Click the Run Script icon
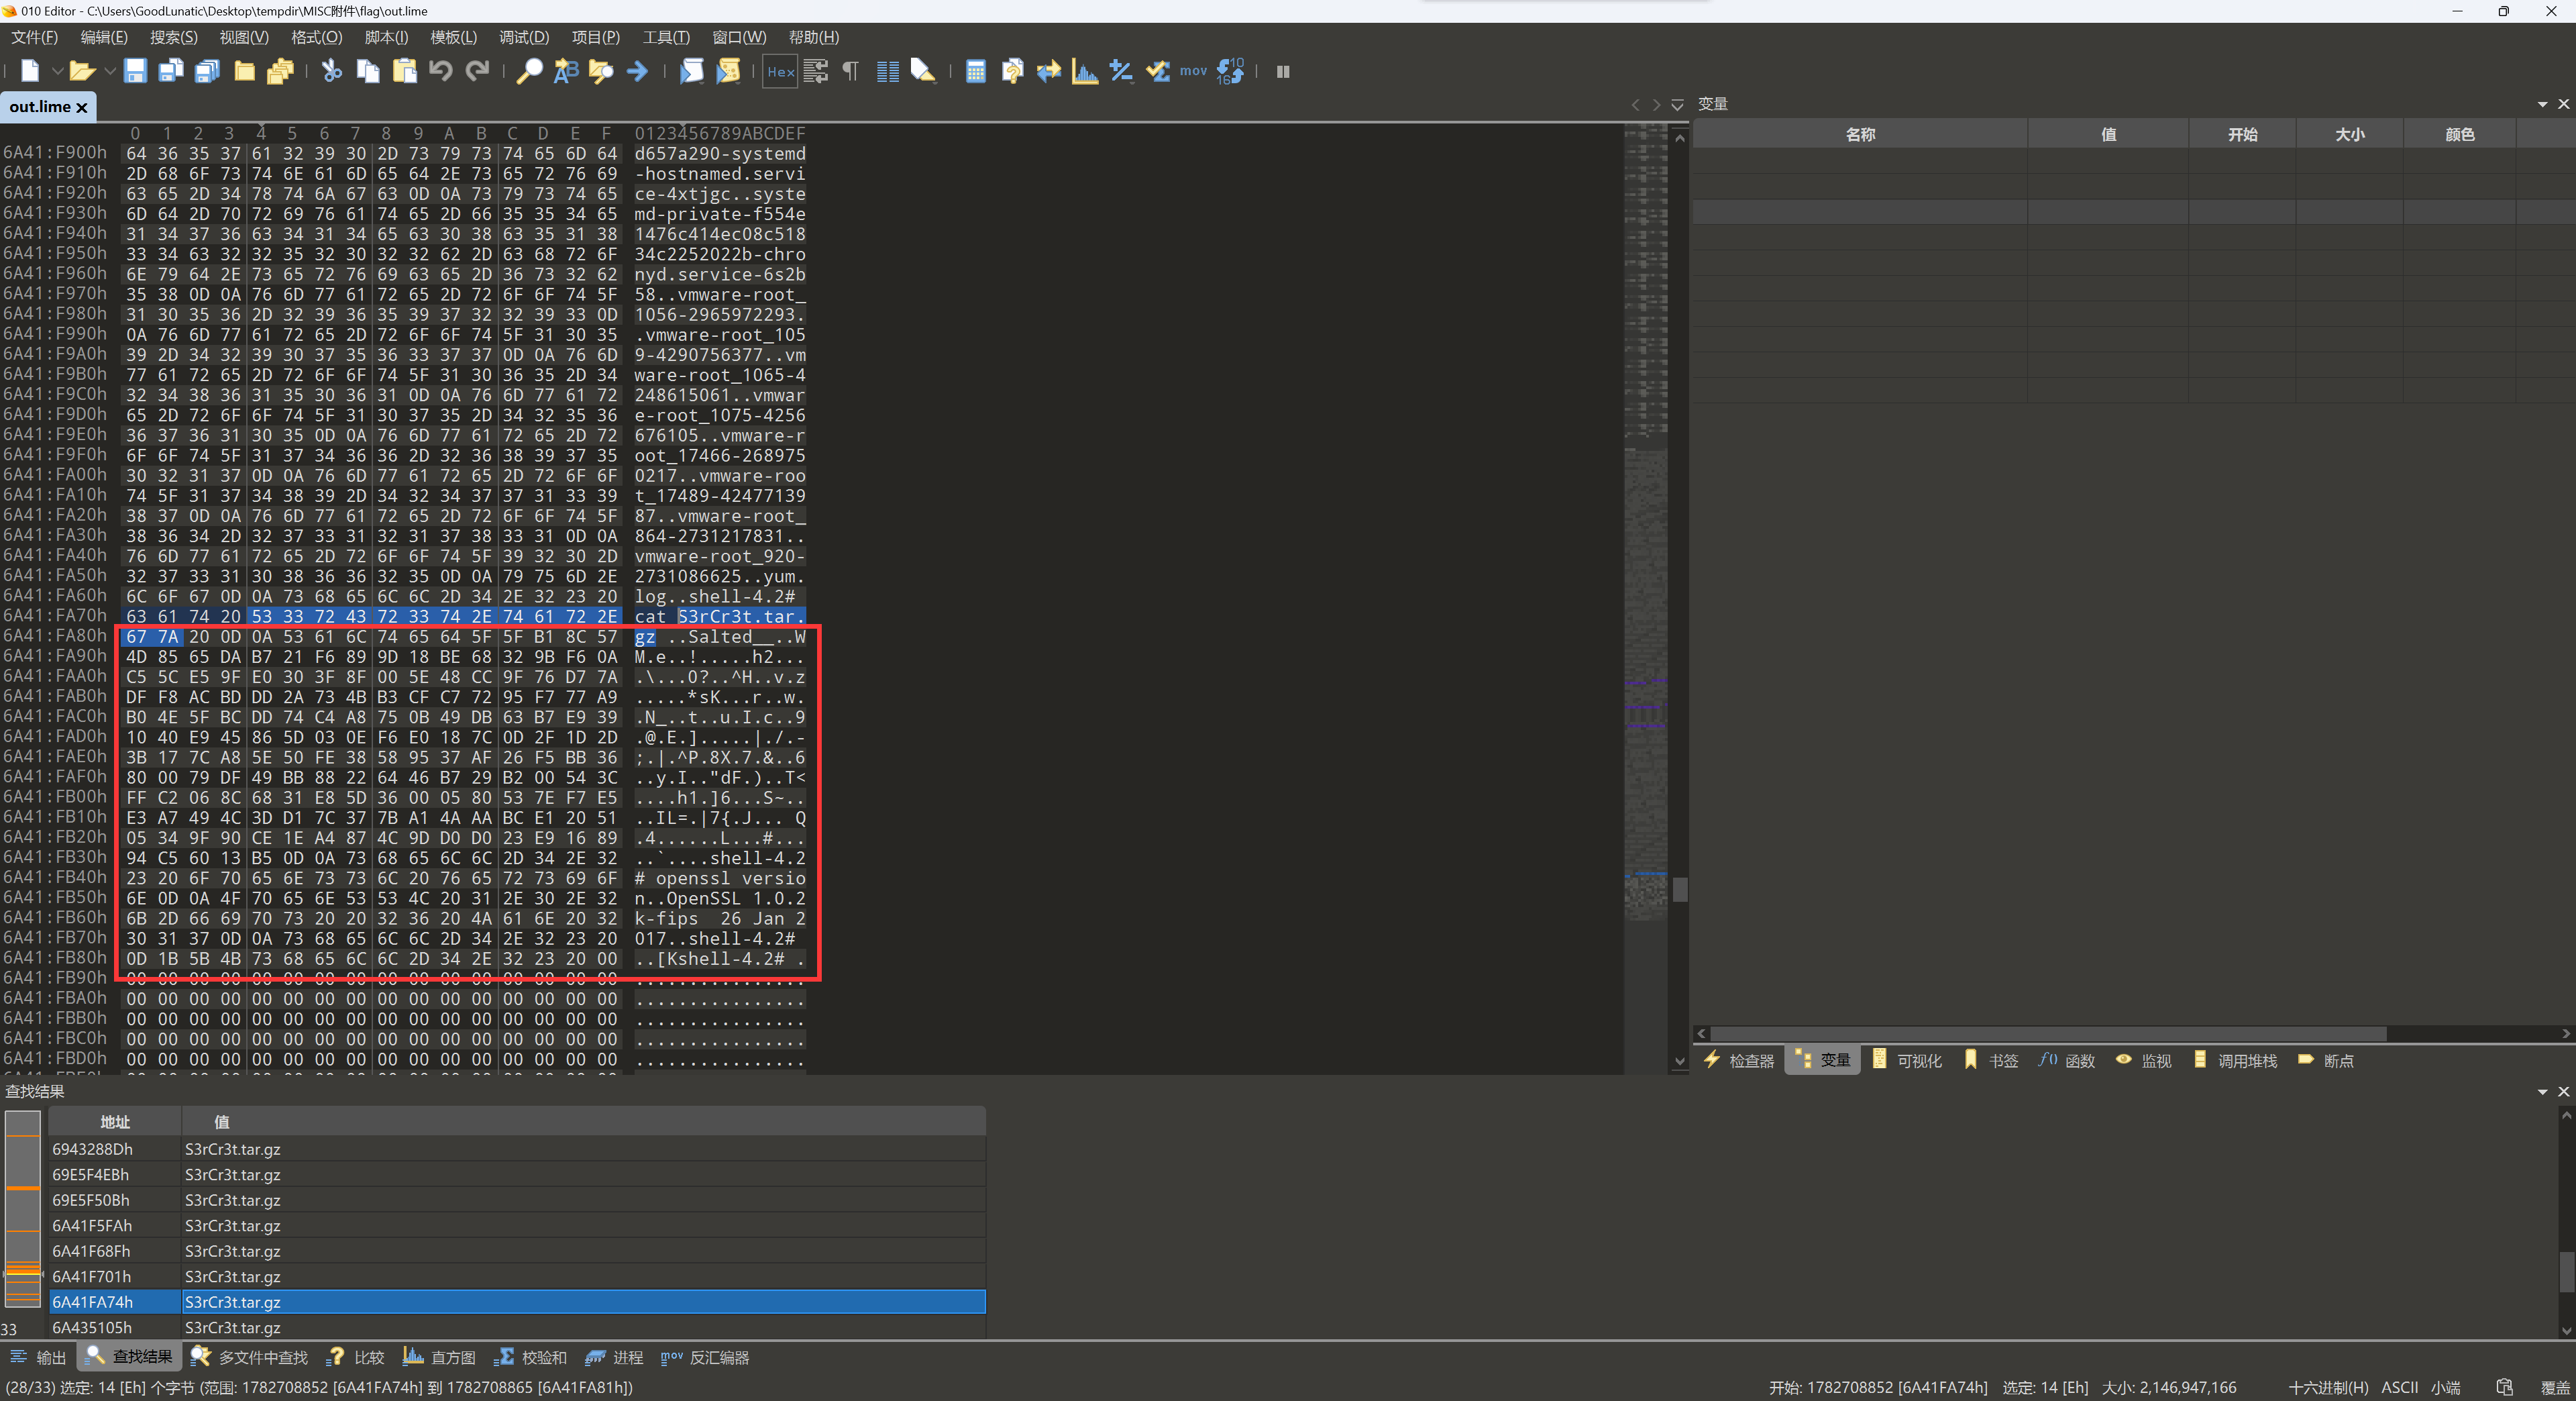Image resolution: width=2576 pixels, height=1401 pixels. click(692, 71)
